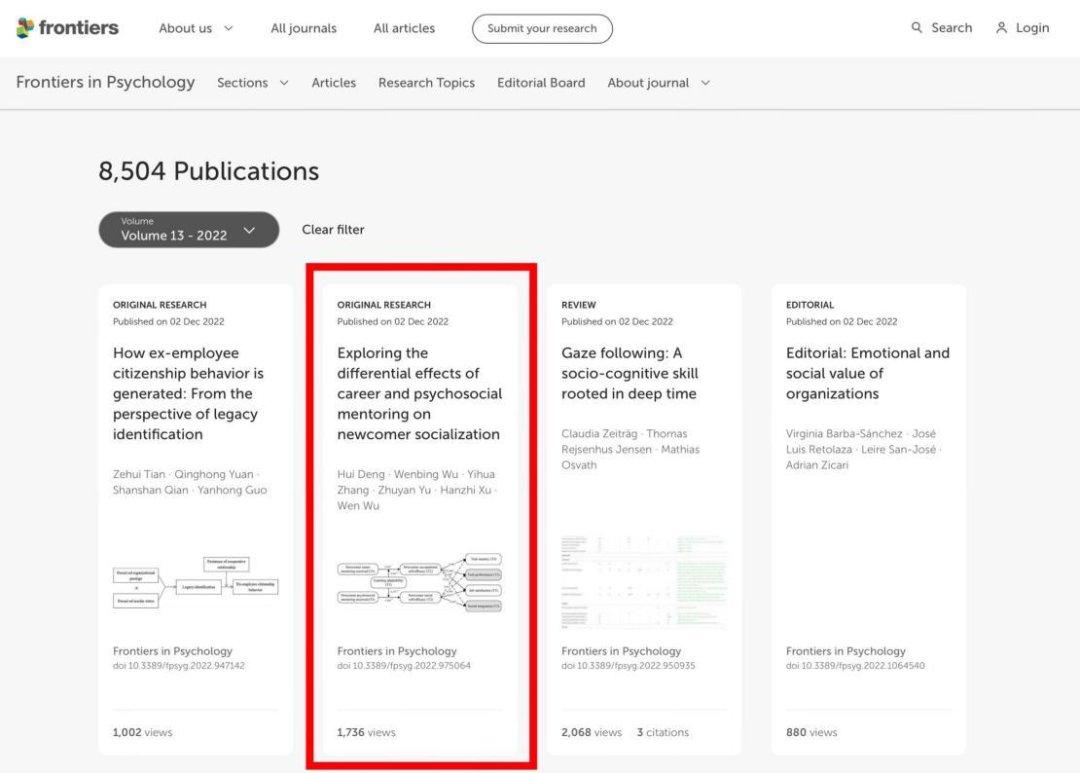Expand the Sections dropdown
Image resolution: width=1080 pixels, height=773 pixels.
click(x=252, y=83)
